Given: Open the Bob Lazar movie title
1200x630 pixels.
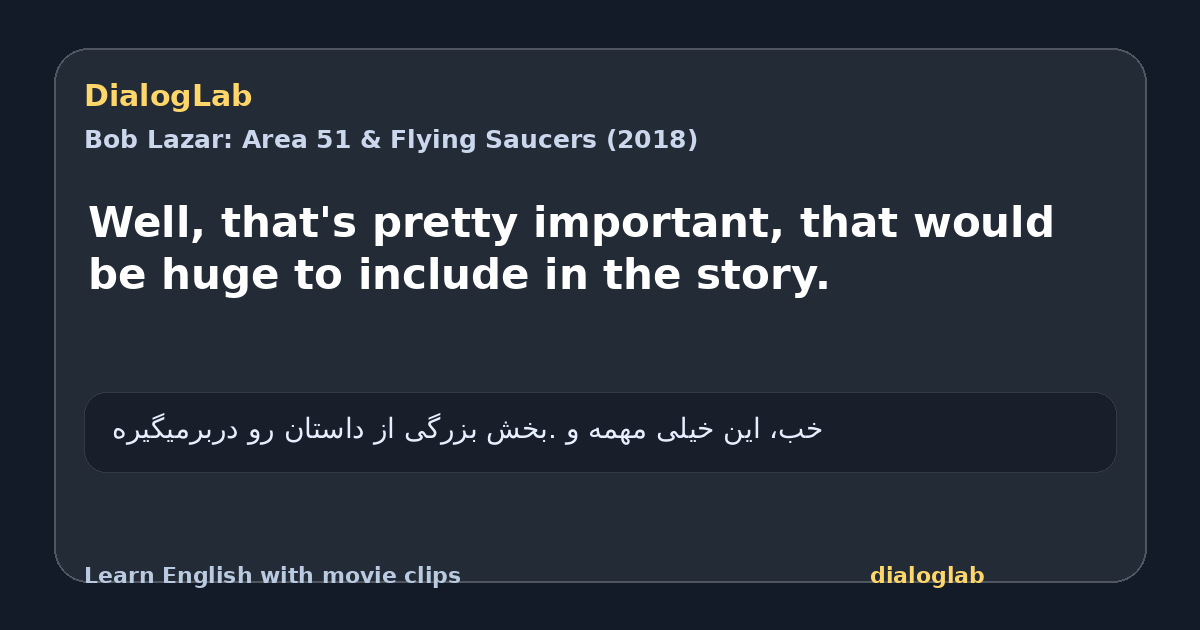Looking at the screenshot, I should tap(391, 140).
